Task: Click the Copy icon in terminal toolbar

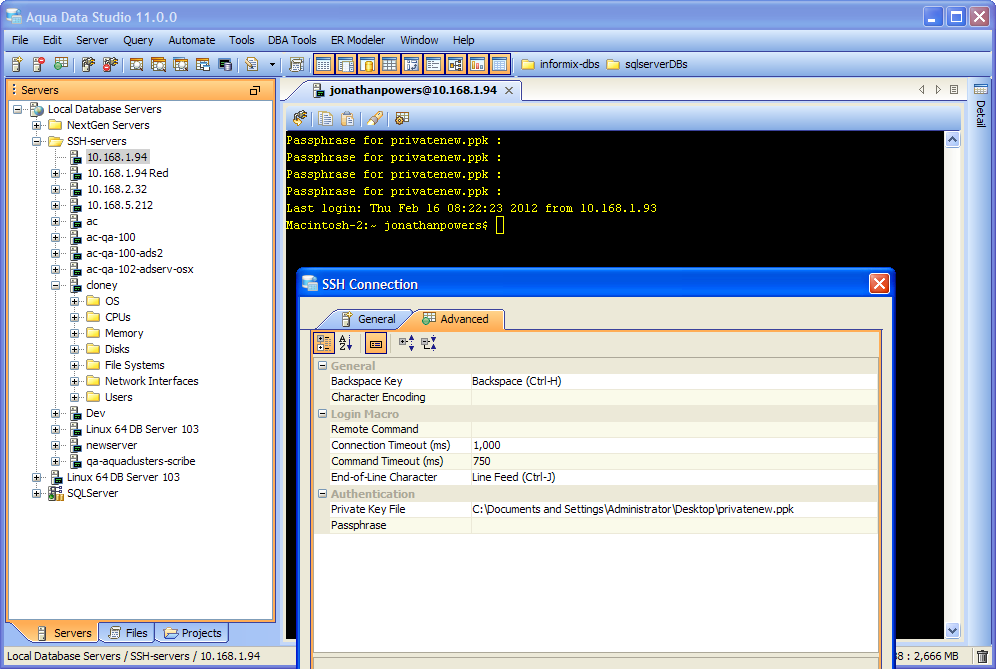Action: point(325,118)
